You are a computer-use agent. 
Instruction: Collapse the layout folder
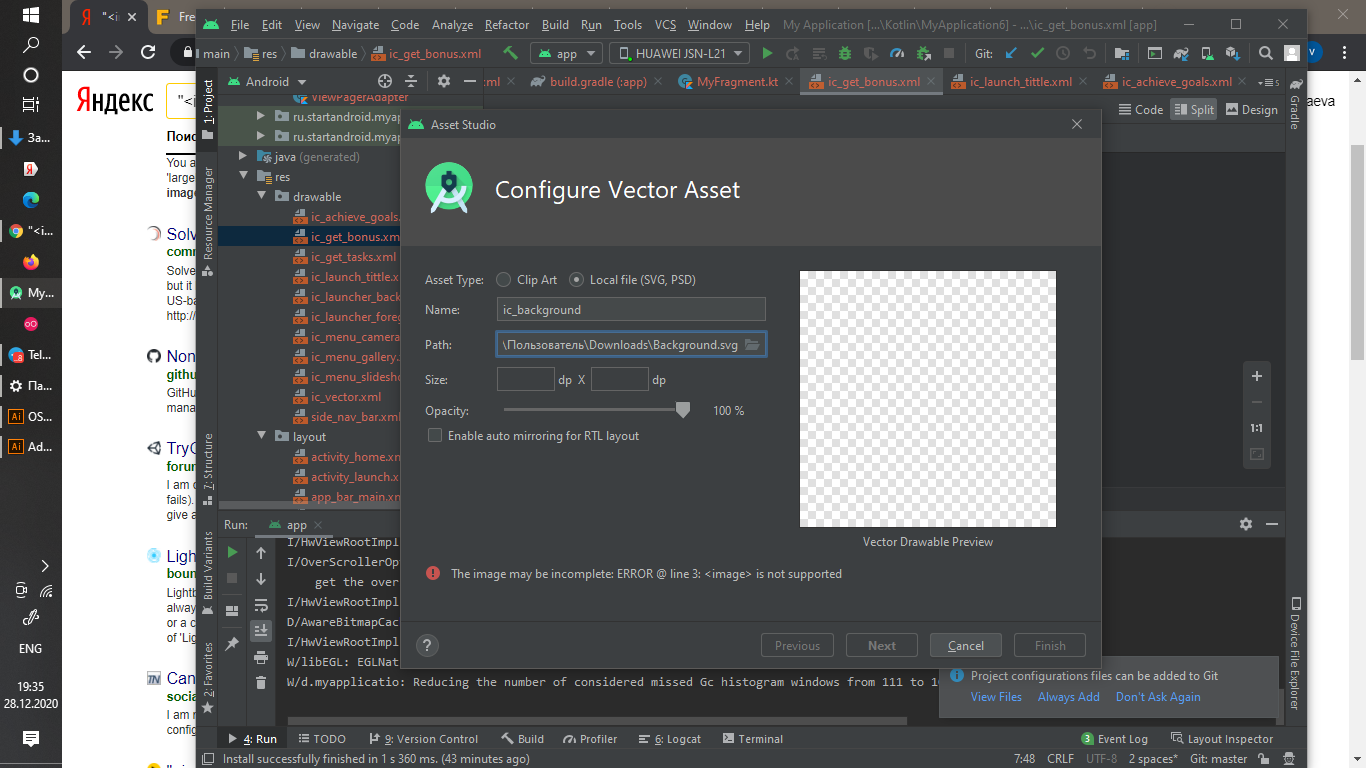coord(261,437)
